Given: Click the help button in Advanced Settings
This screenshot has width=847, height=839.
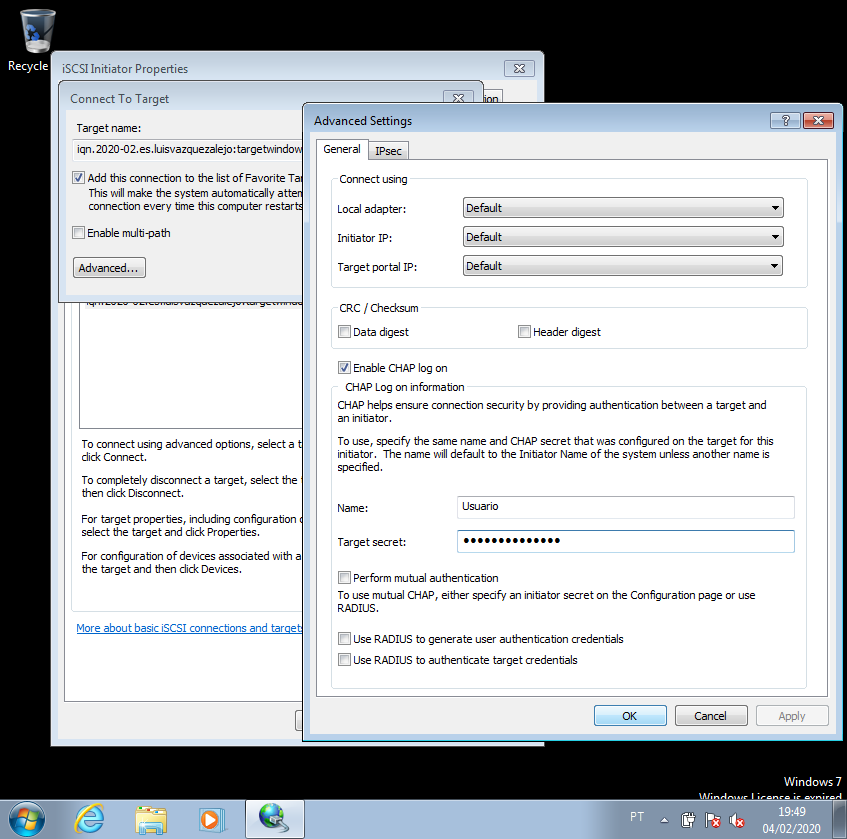Looking at the screenshot, I should pos(783,120).
